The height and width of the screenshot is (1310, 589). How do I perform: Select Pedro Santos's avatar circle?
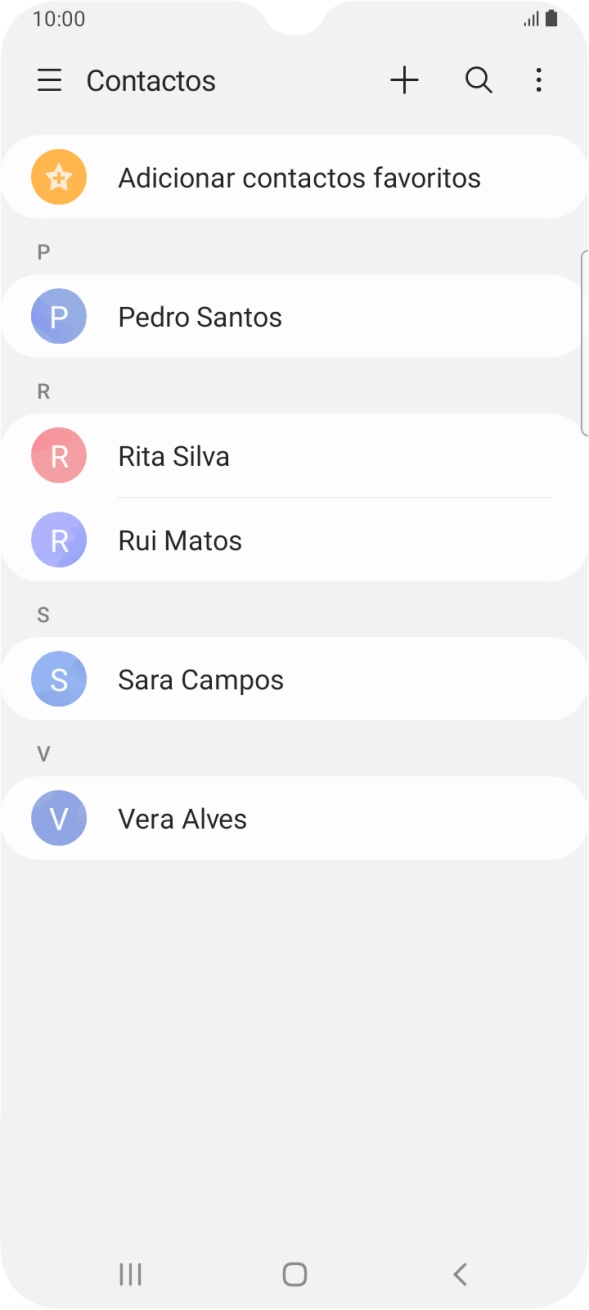[x=58, y=316]
